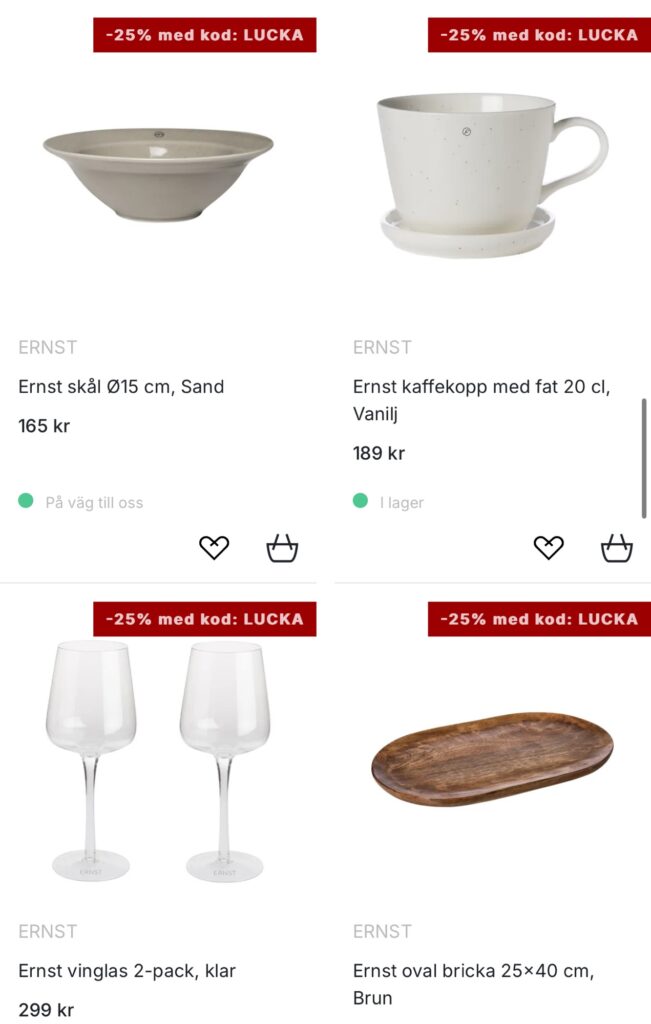View the brown oval tray image
Viewport: 651px width, 1024px height.
(x=492, y=758)
